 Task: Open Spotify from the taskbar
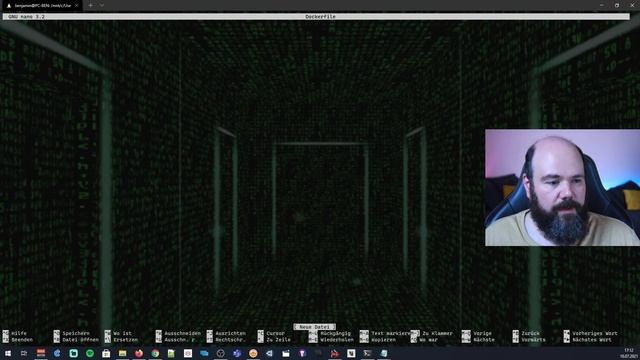(90, 353)
